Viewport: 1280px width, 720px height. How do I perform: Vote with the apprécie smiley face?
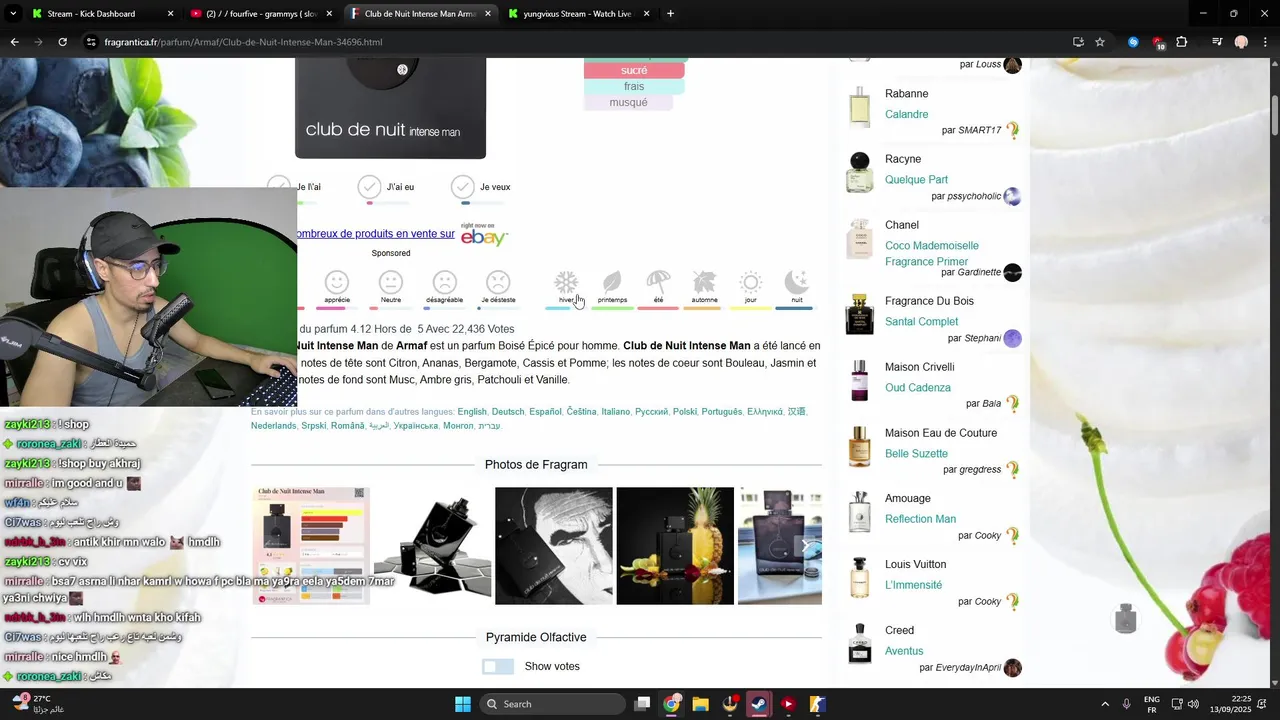point(337,283)
